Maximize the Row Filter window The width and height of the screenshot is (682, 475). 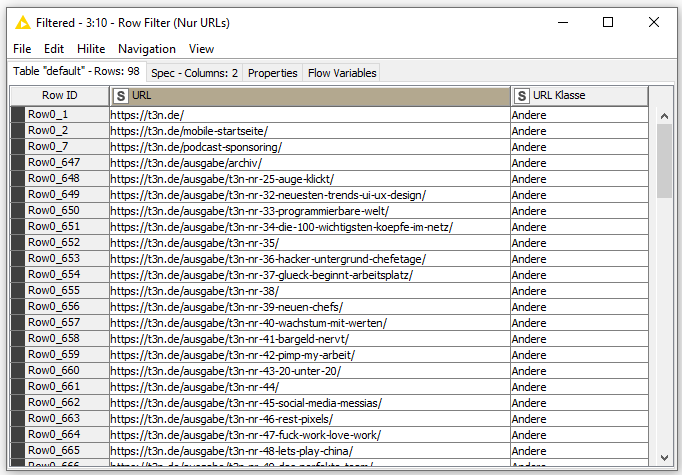[x=608, y=22]
